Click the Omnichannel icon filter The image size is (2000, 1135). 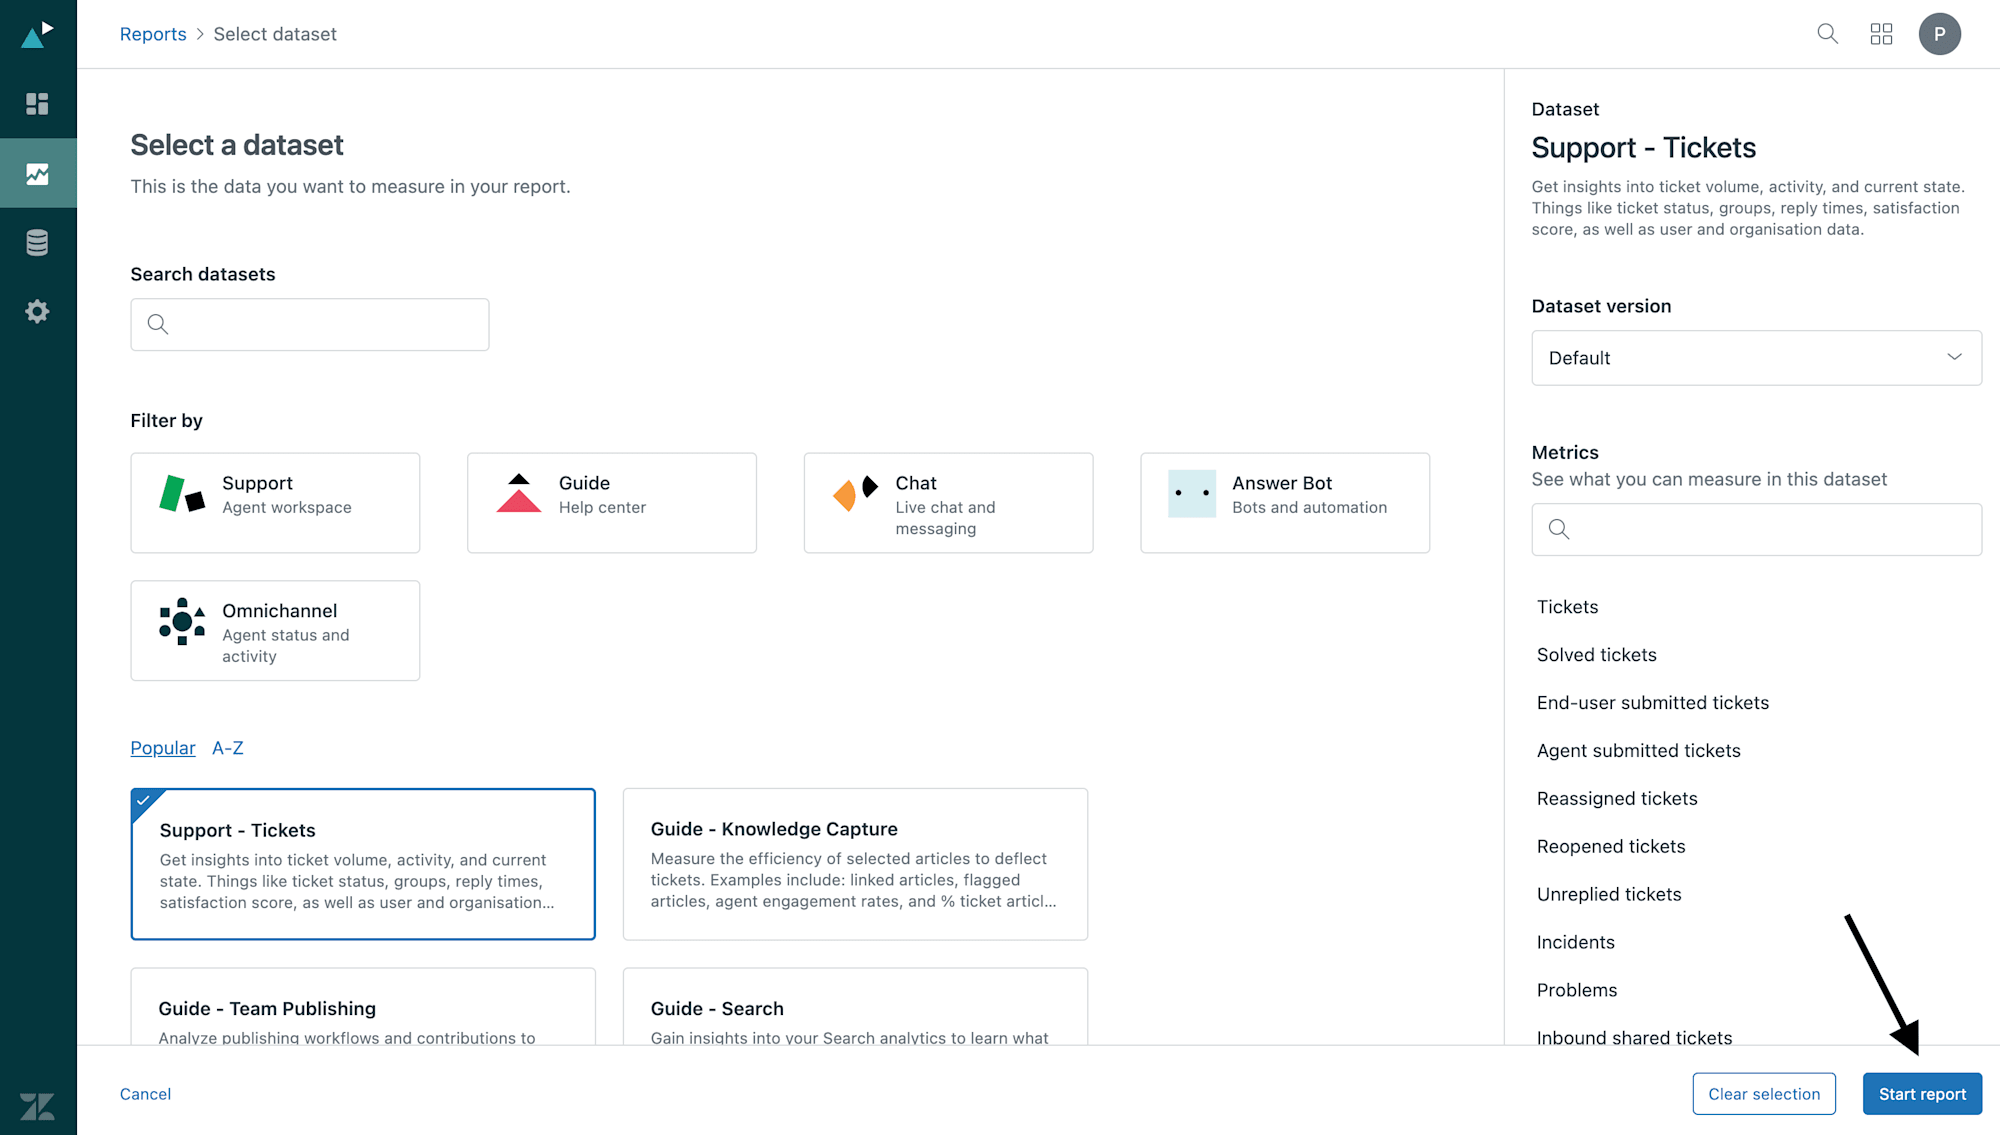pos(183,624)
